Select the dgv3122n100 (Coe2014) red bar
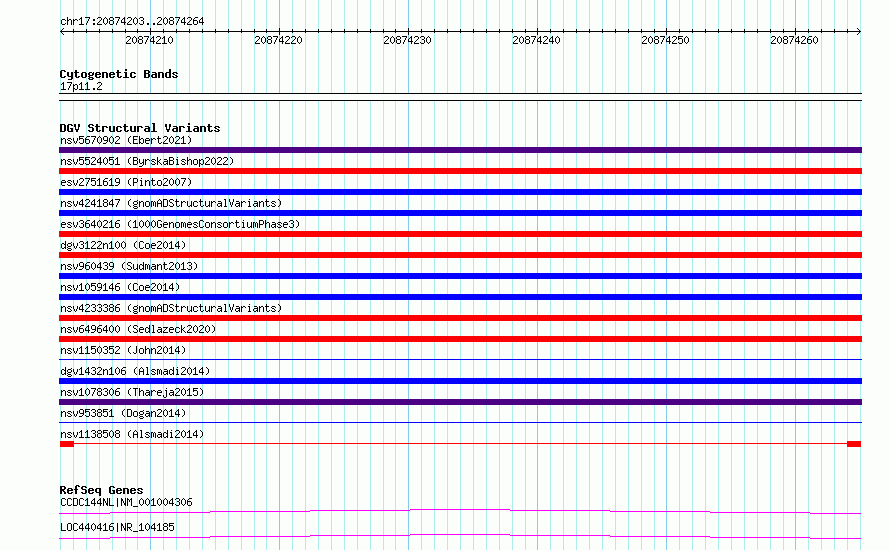The height and width of the screenshot is (550, 890). click(460, 255)
